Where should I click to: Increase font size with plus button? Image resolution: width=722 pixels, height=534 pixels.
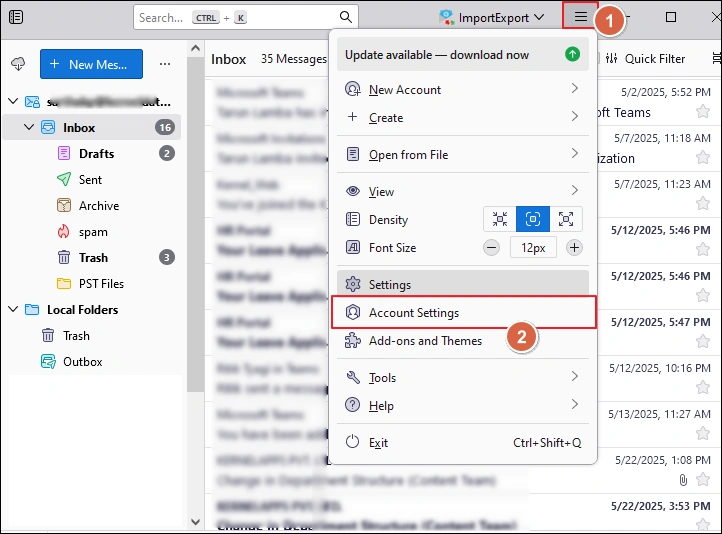574,248
